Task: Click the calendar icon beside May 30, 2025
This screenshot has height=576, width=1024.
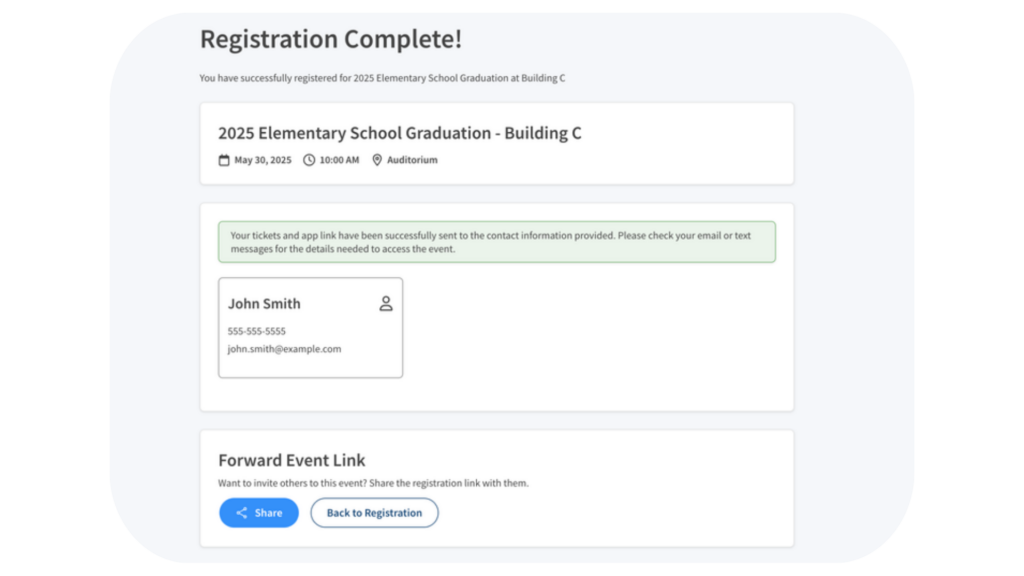Action: 224,160
